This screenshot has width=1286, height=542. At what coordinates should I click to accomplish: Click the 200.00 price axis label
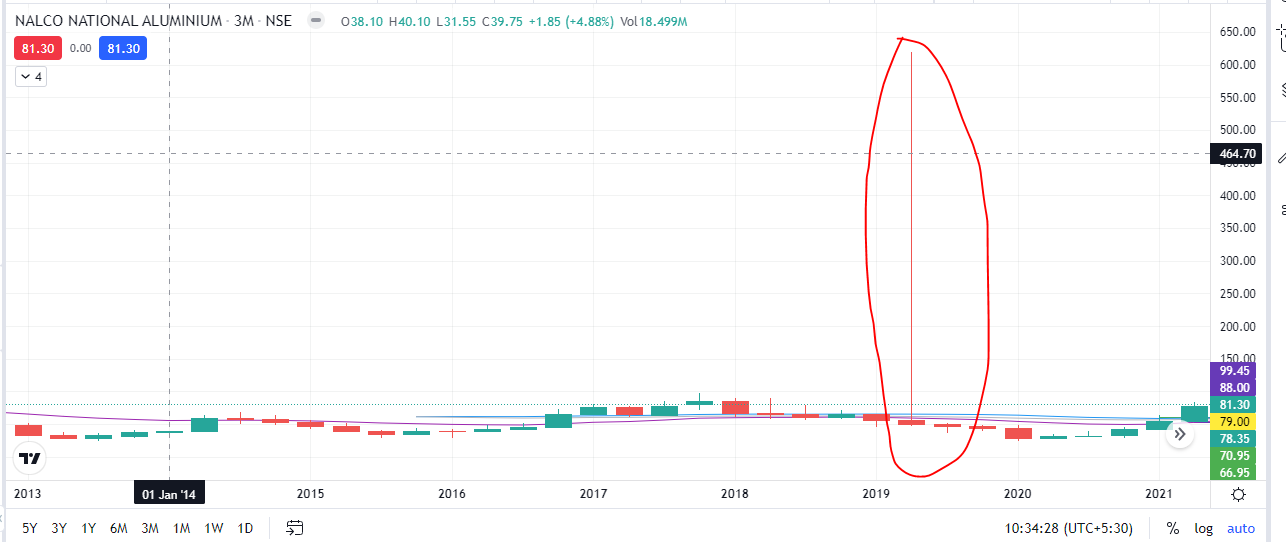pyautogui.click(x=1237, y=327)
